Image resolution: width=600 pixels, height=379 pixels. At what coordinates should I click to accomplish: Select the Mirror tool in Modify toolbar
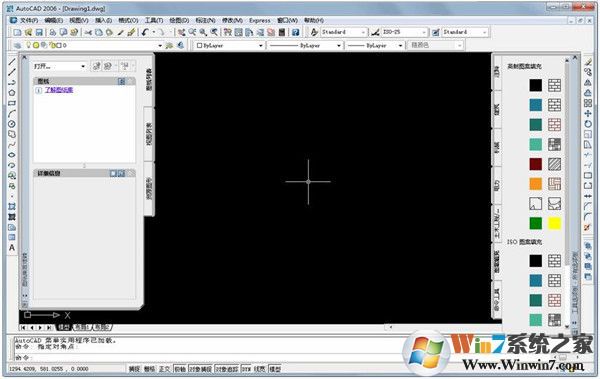(588, 82)
